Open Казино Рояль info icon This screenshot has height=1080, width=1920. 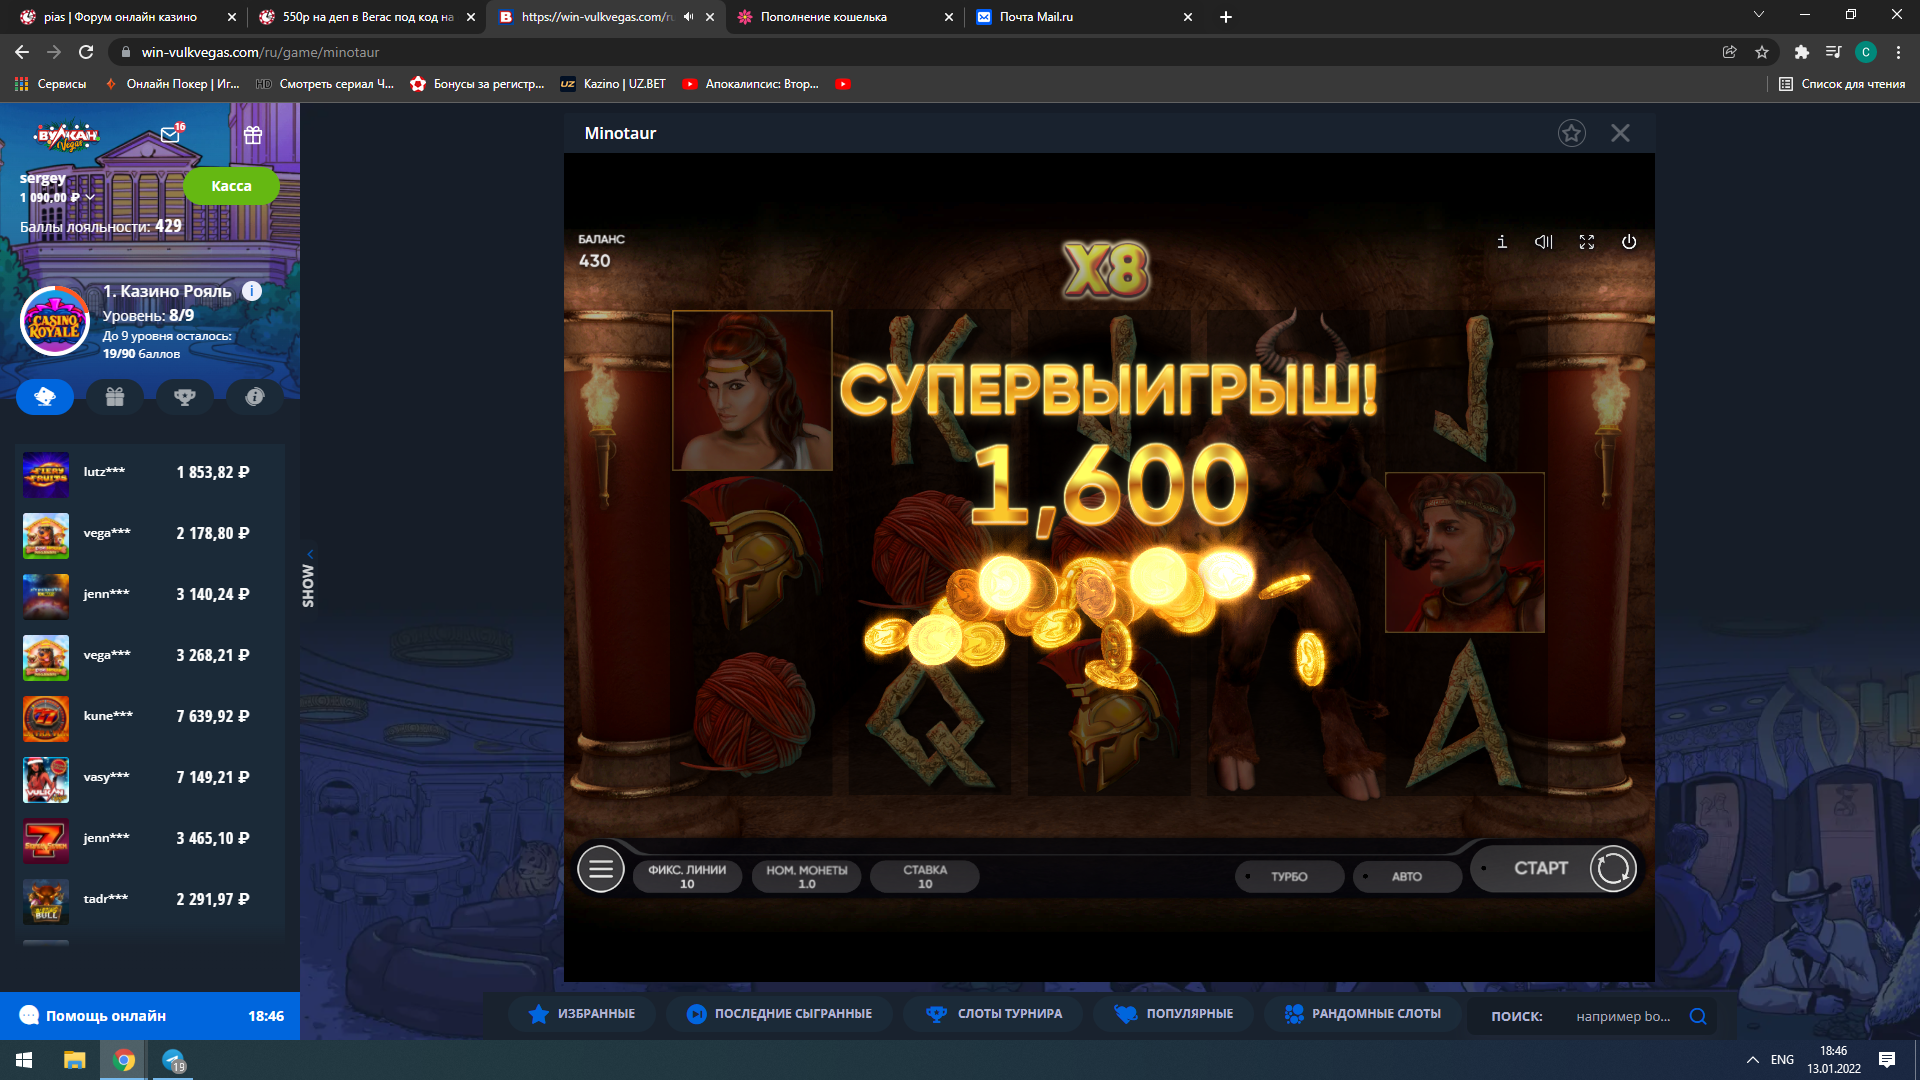point(252,291)
